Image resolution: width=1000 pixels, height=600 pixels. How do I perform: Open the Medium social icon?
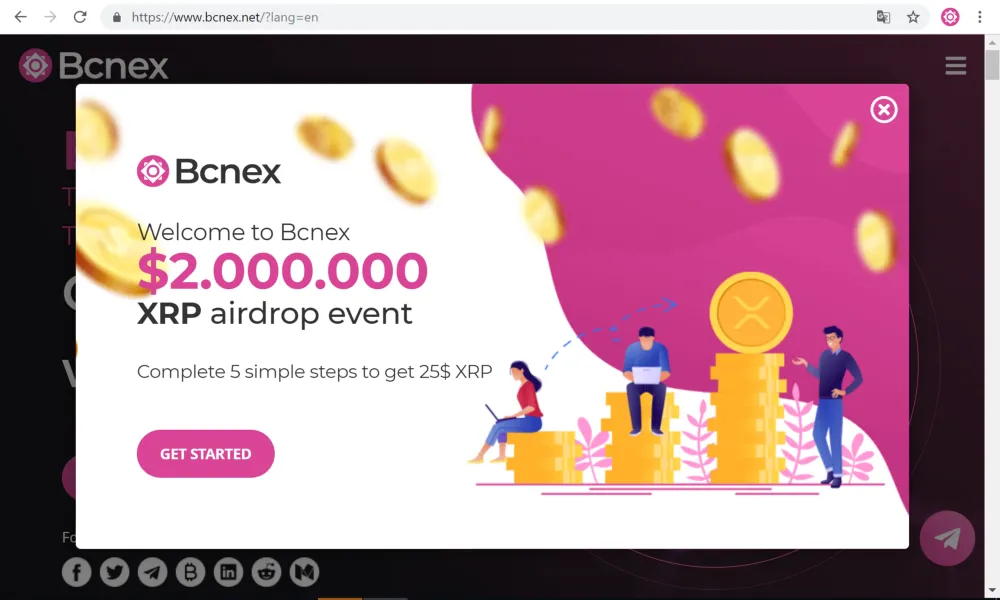304,572
